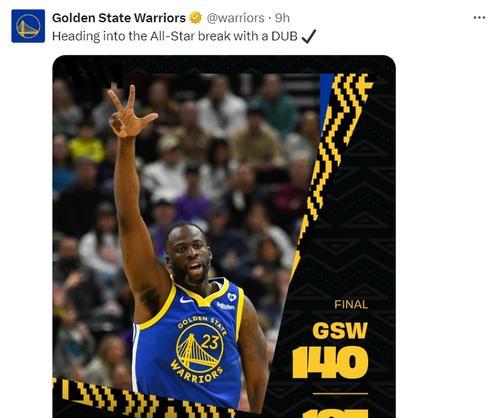Screen dimensions: 500x418
Task: Click the Rakuten sponsor patch
Action: (x=225, y=306)
